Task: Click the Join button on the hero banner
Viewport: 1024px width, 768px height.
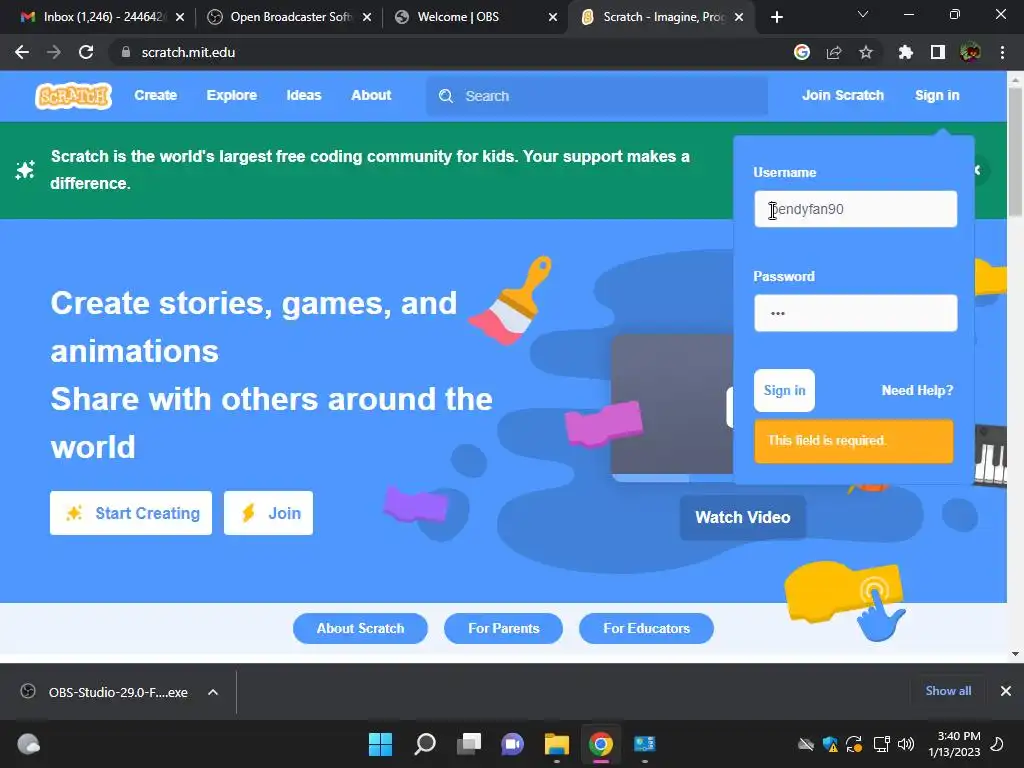Action: [x=268, y=513]
